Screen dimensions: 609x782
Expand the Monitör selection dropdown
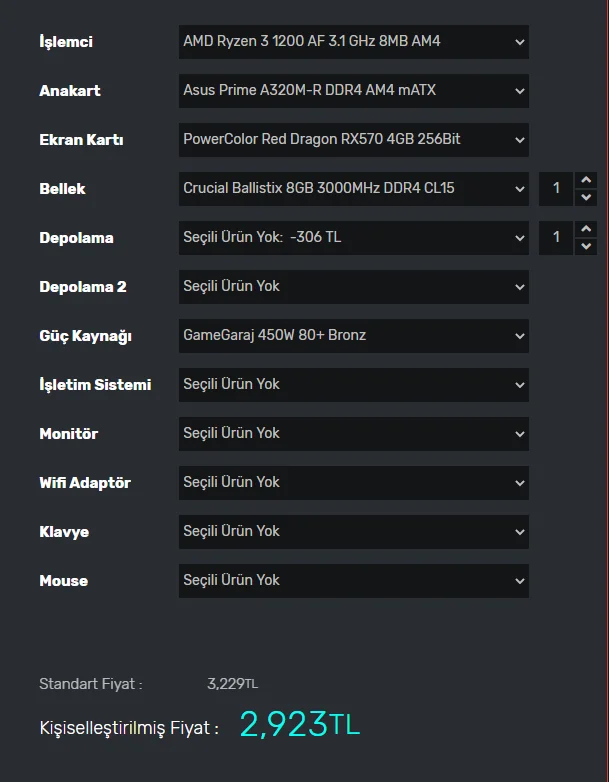coord(353,434)
